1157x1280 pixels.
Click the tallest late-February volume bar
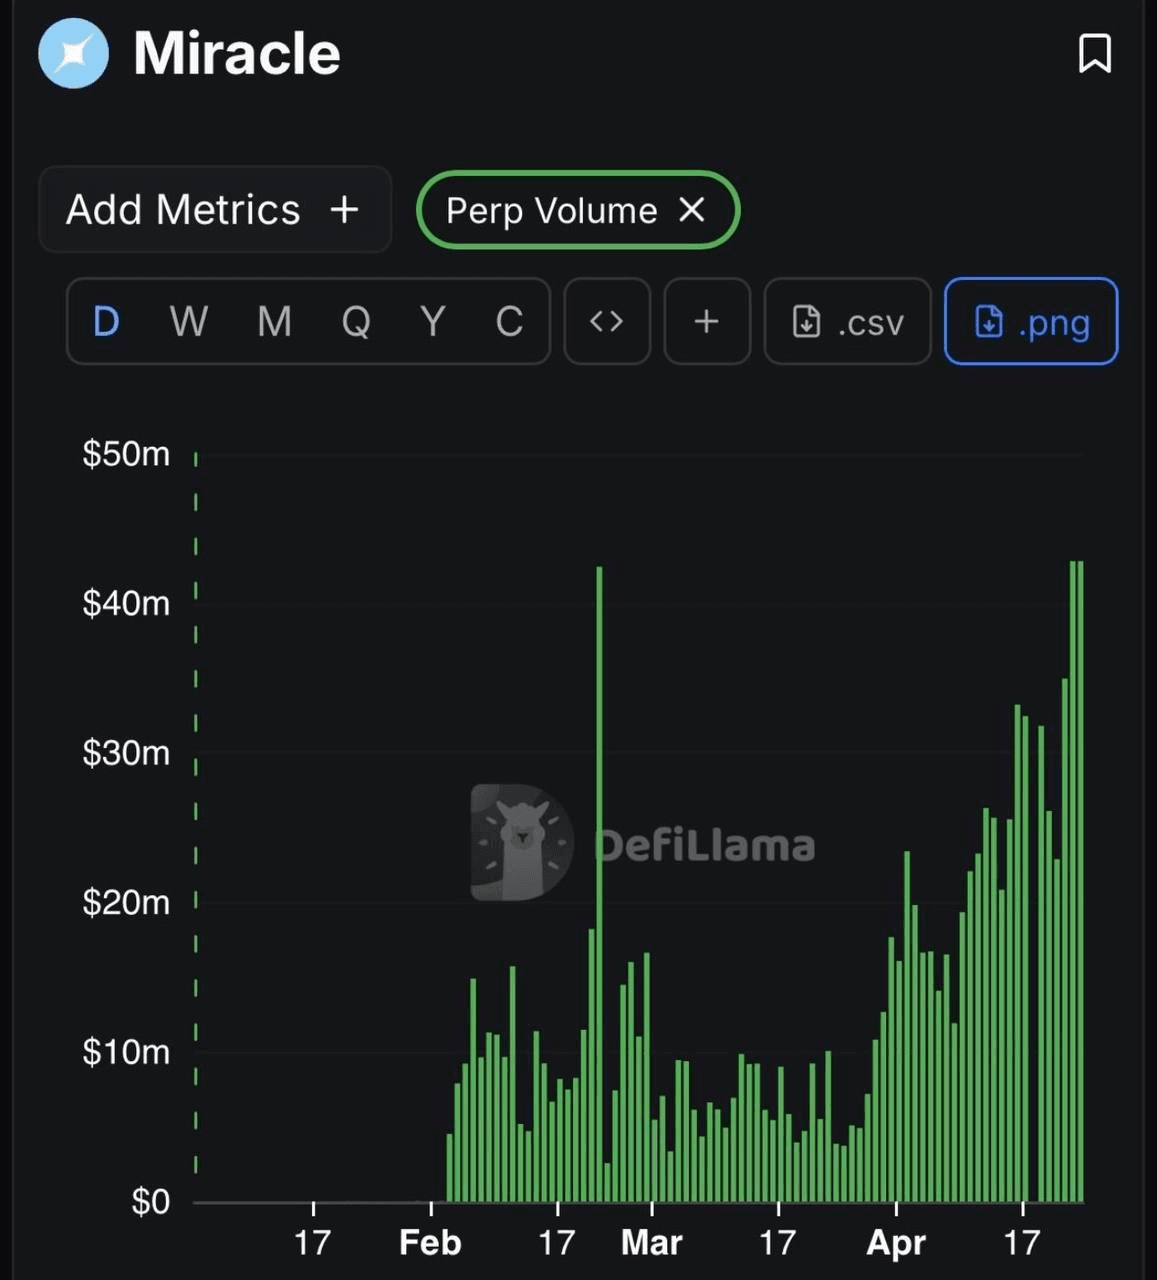tap(599, 880)
